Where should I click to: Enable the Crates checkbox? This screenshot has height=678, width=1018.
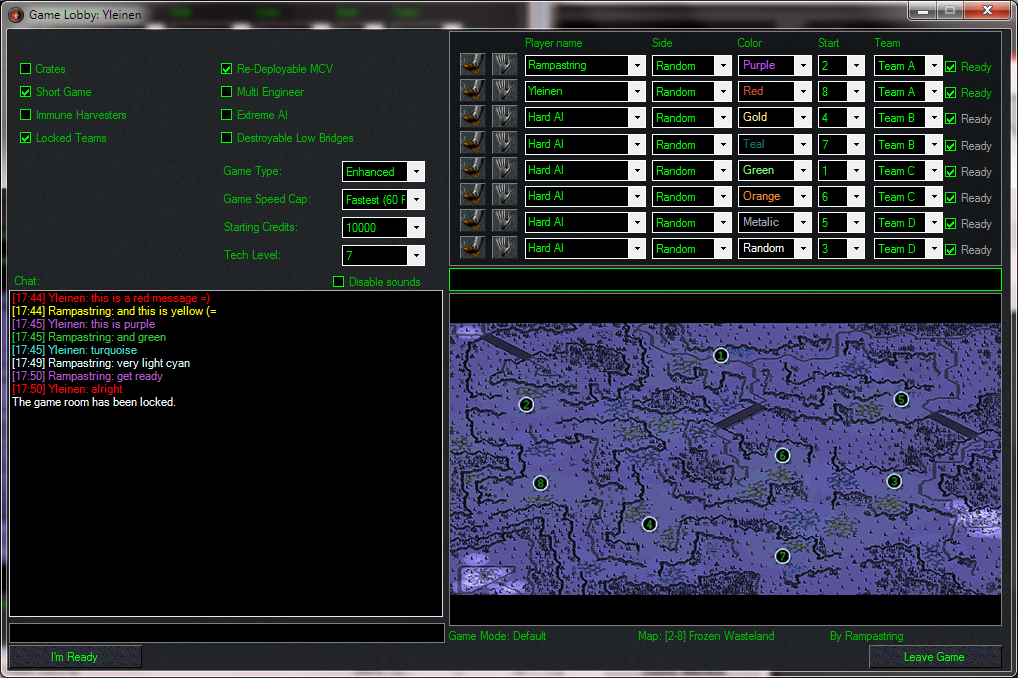(26, 69)
